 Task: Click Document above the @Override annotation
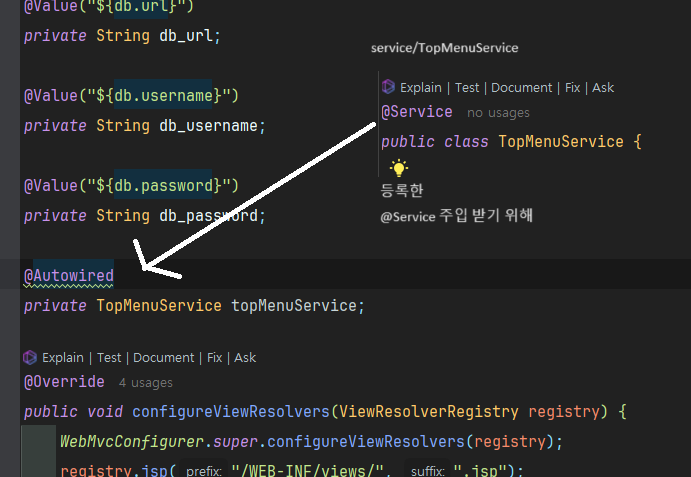tap(163, 358)
